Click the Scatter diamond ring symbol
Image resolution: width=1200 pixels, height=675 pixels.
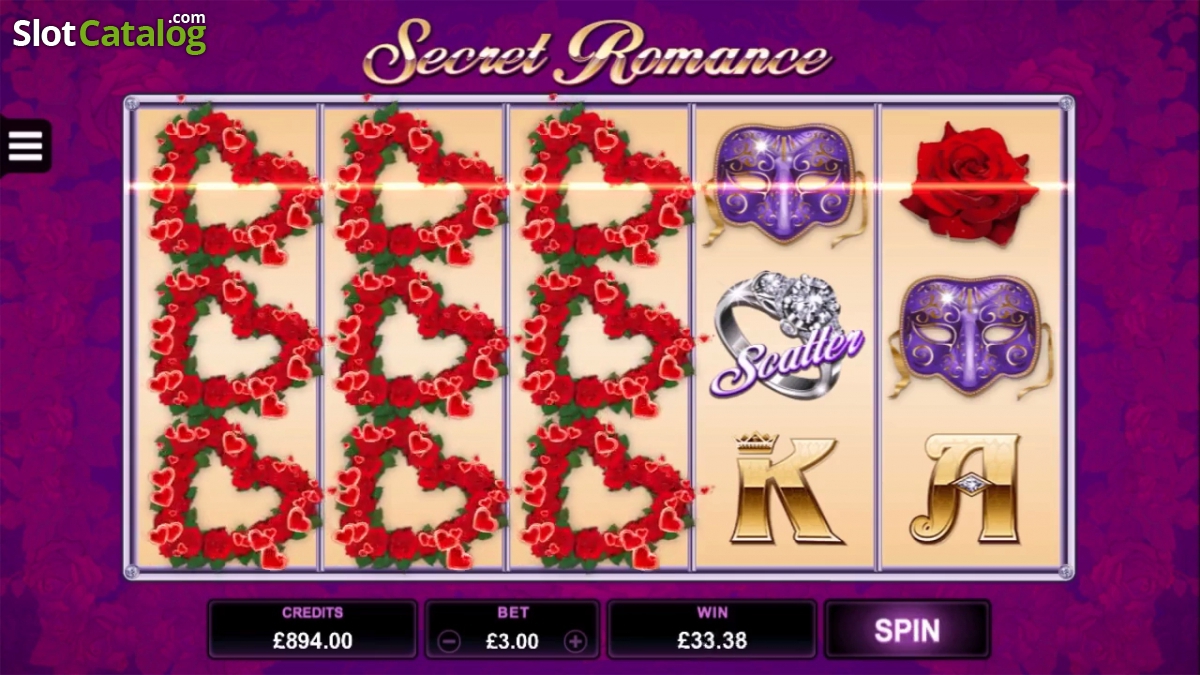(786, 335)
